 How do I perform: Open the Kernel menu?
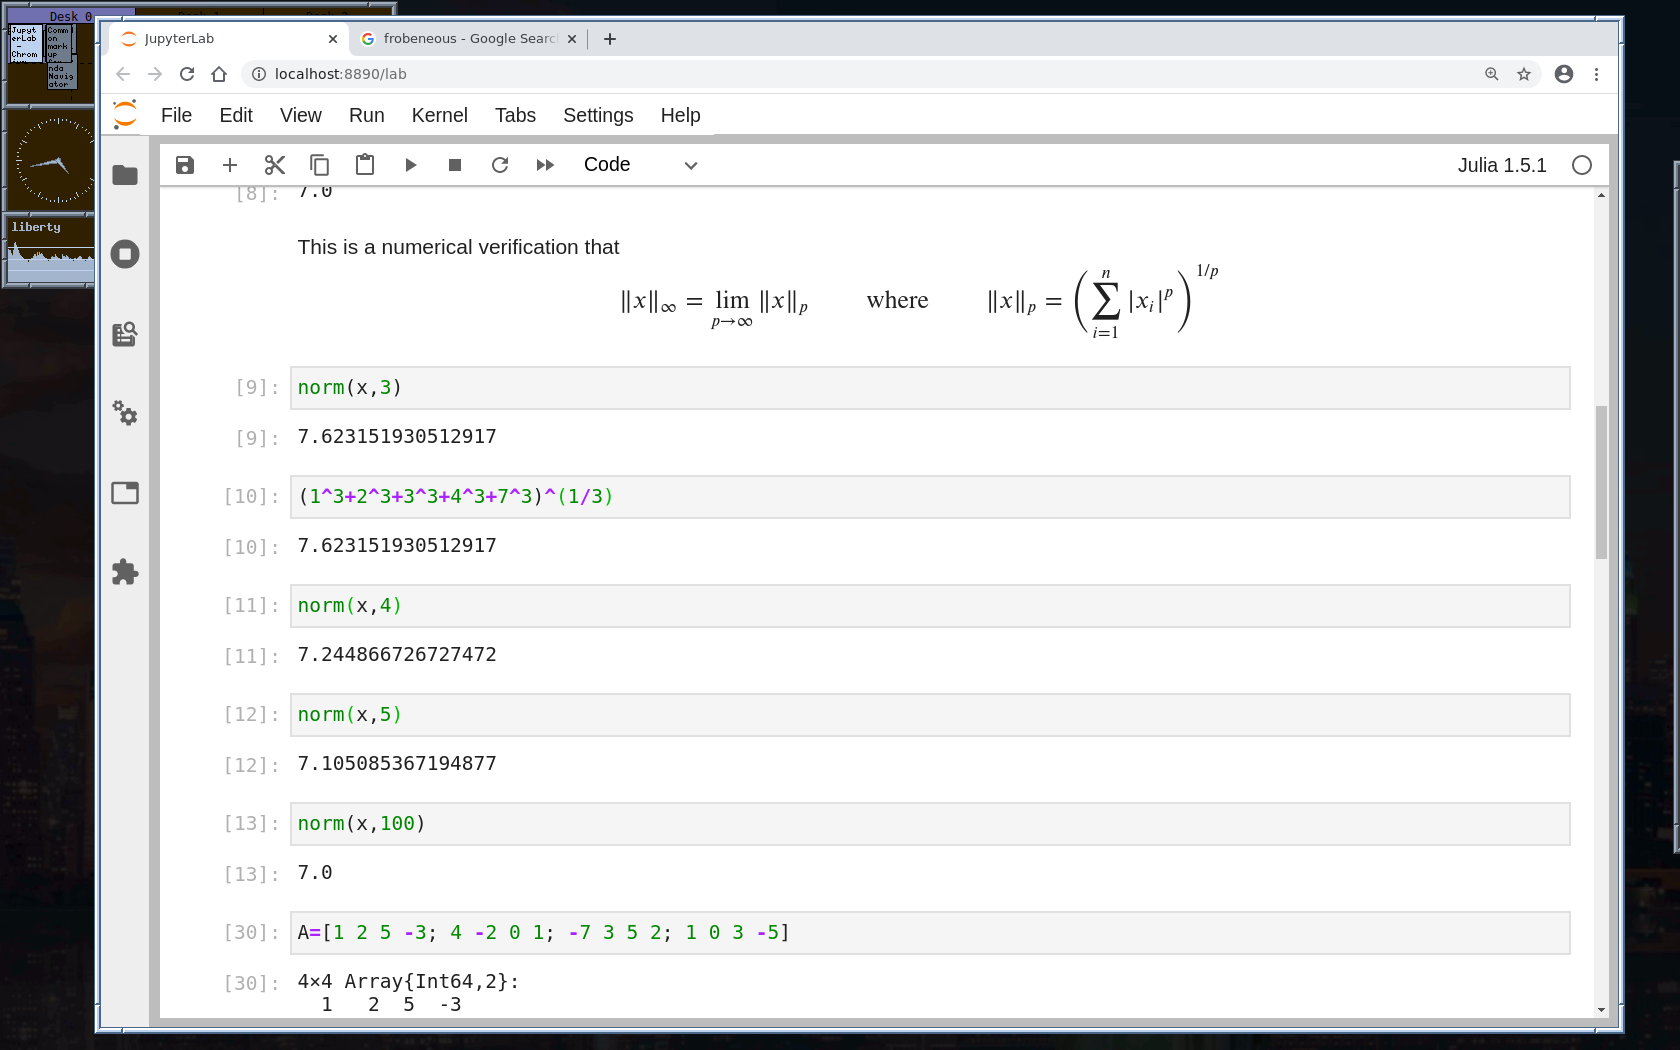[x=439, y=115]
